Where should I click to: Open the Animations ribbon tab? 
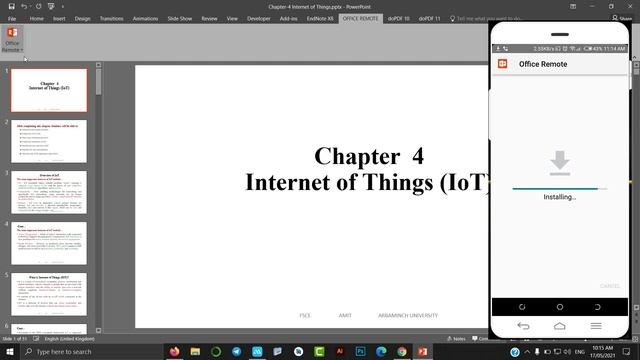pyautogui.click(x=145, y=19)
